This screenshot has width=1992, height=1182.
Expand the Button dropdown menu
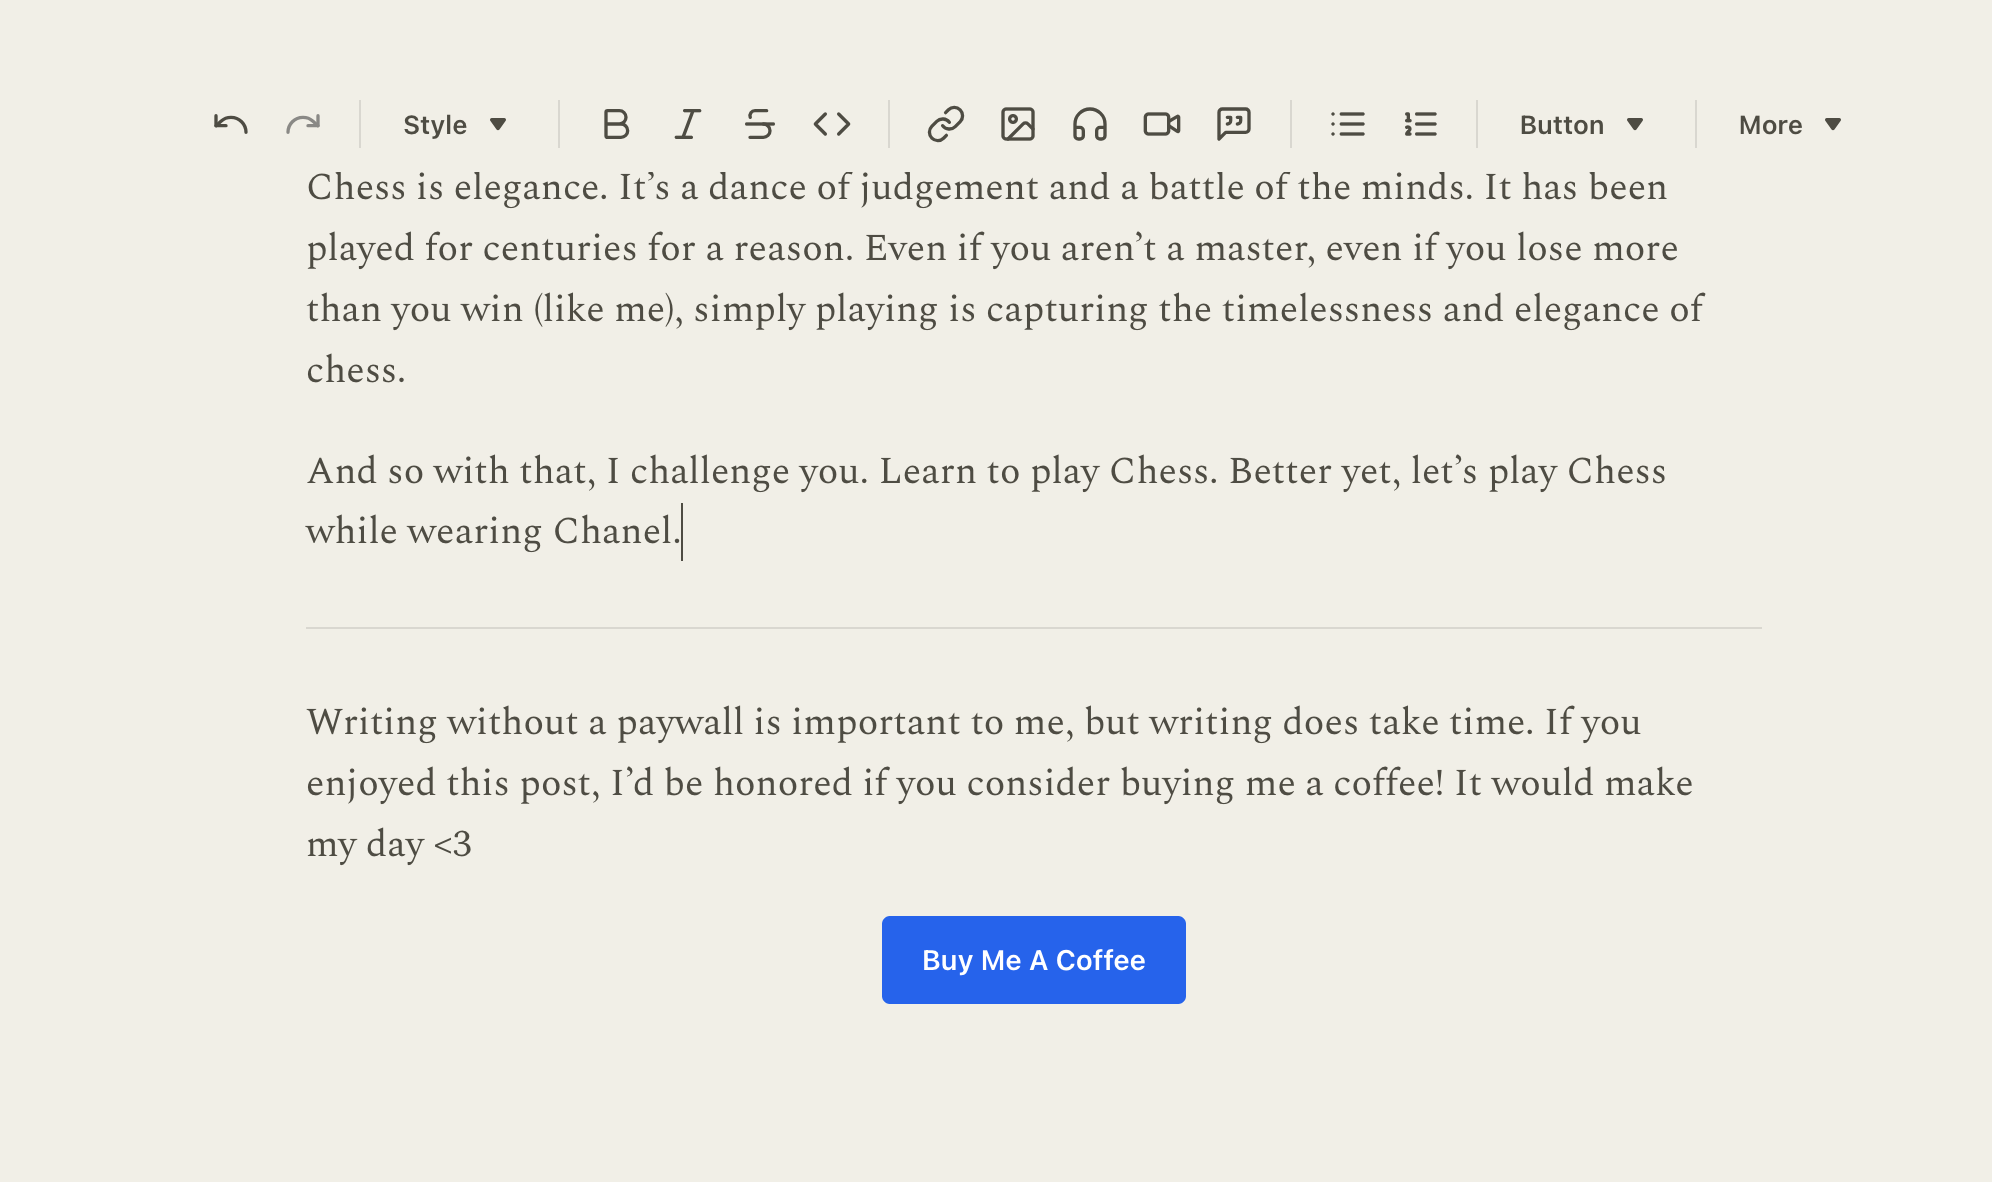1581,125
